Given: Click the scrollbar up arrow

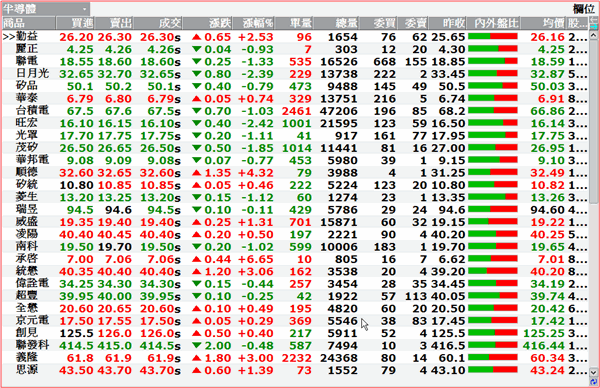Looking at the screenshot, I should (593, 35).
